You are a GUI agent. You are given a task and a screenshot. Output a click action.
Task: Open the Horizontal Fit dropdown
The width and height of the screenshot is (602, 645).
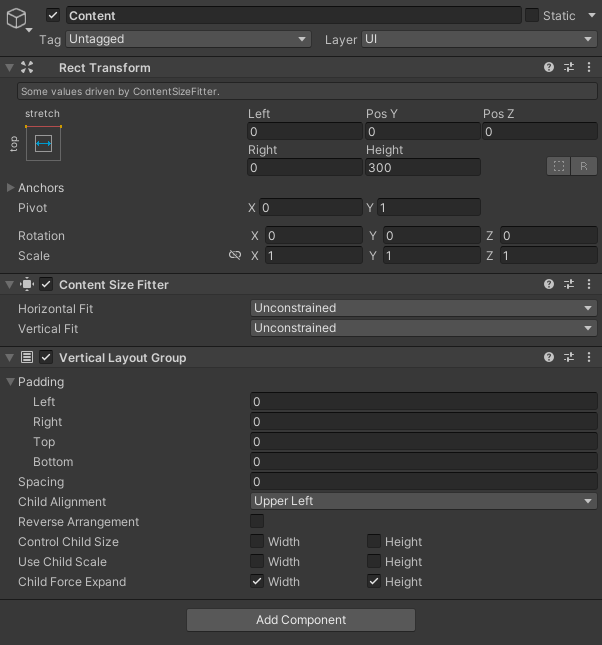coord(423,308)
